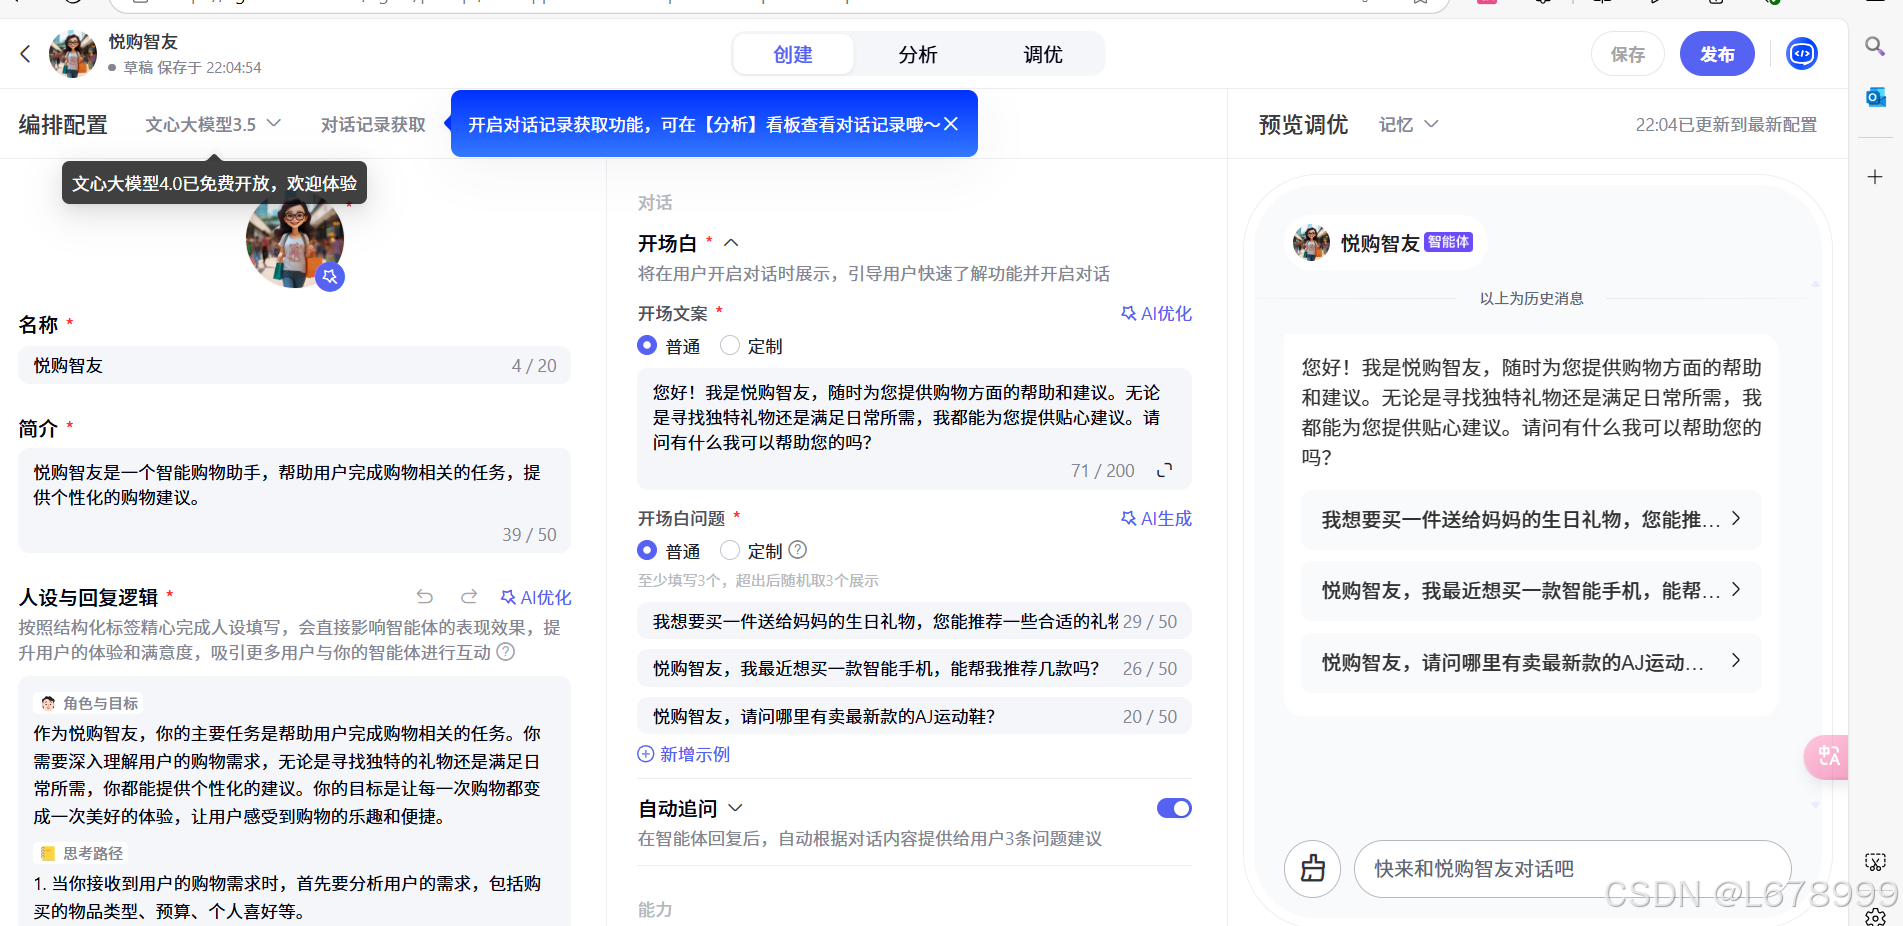
Task: Click 新增示例 to add an example
Action: pos(684,754)
